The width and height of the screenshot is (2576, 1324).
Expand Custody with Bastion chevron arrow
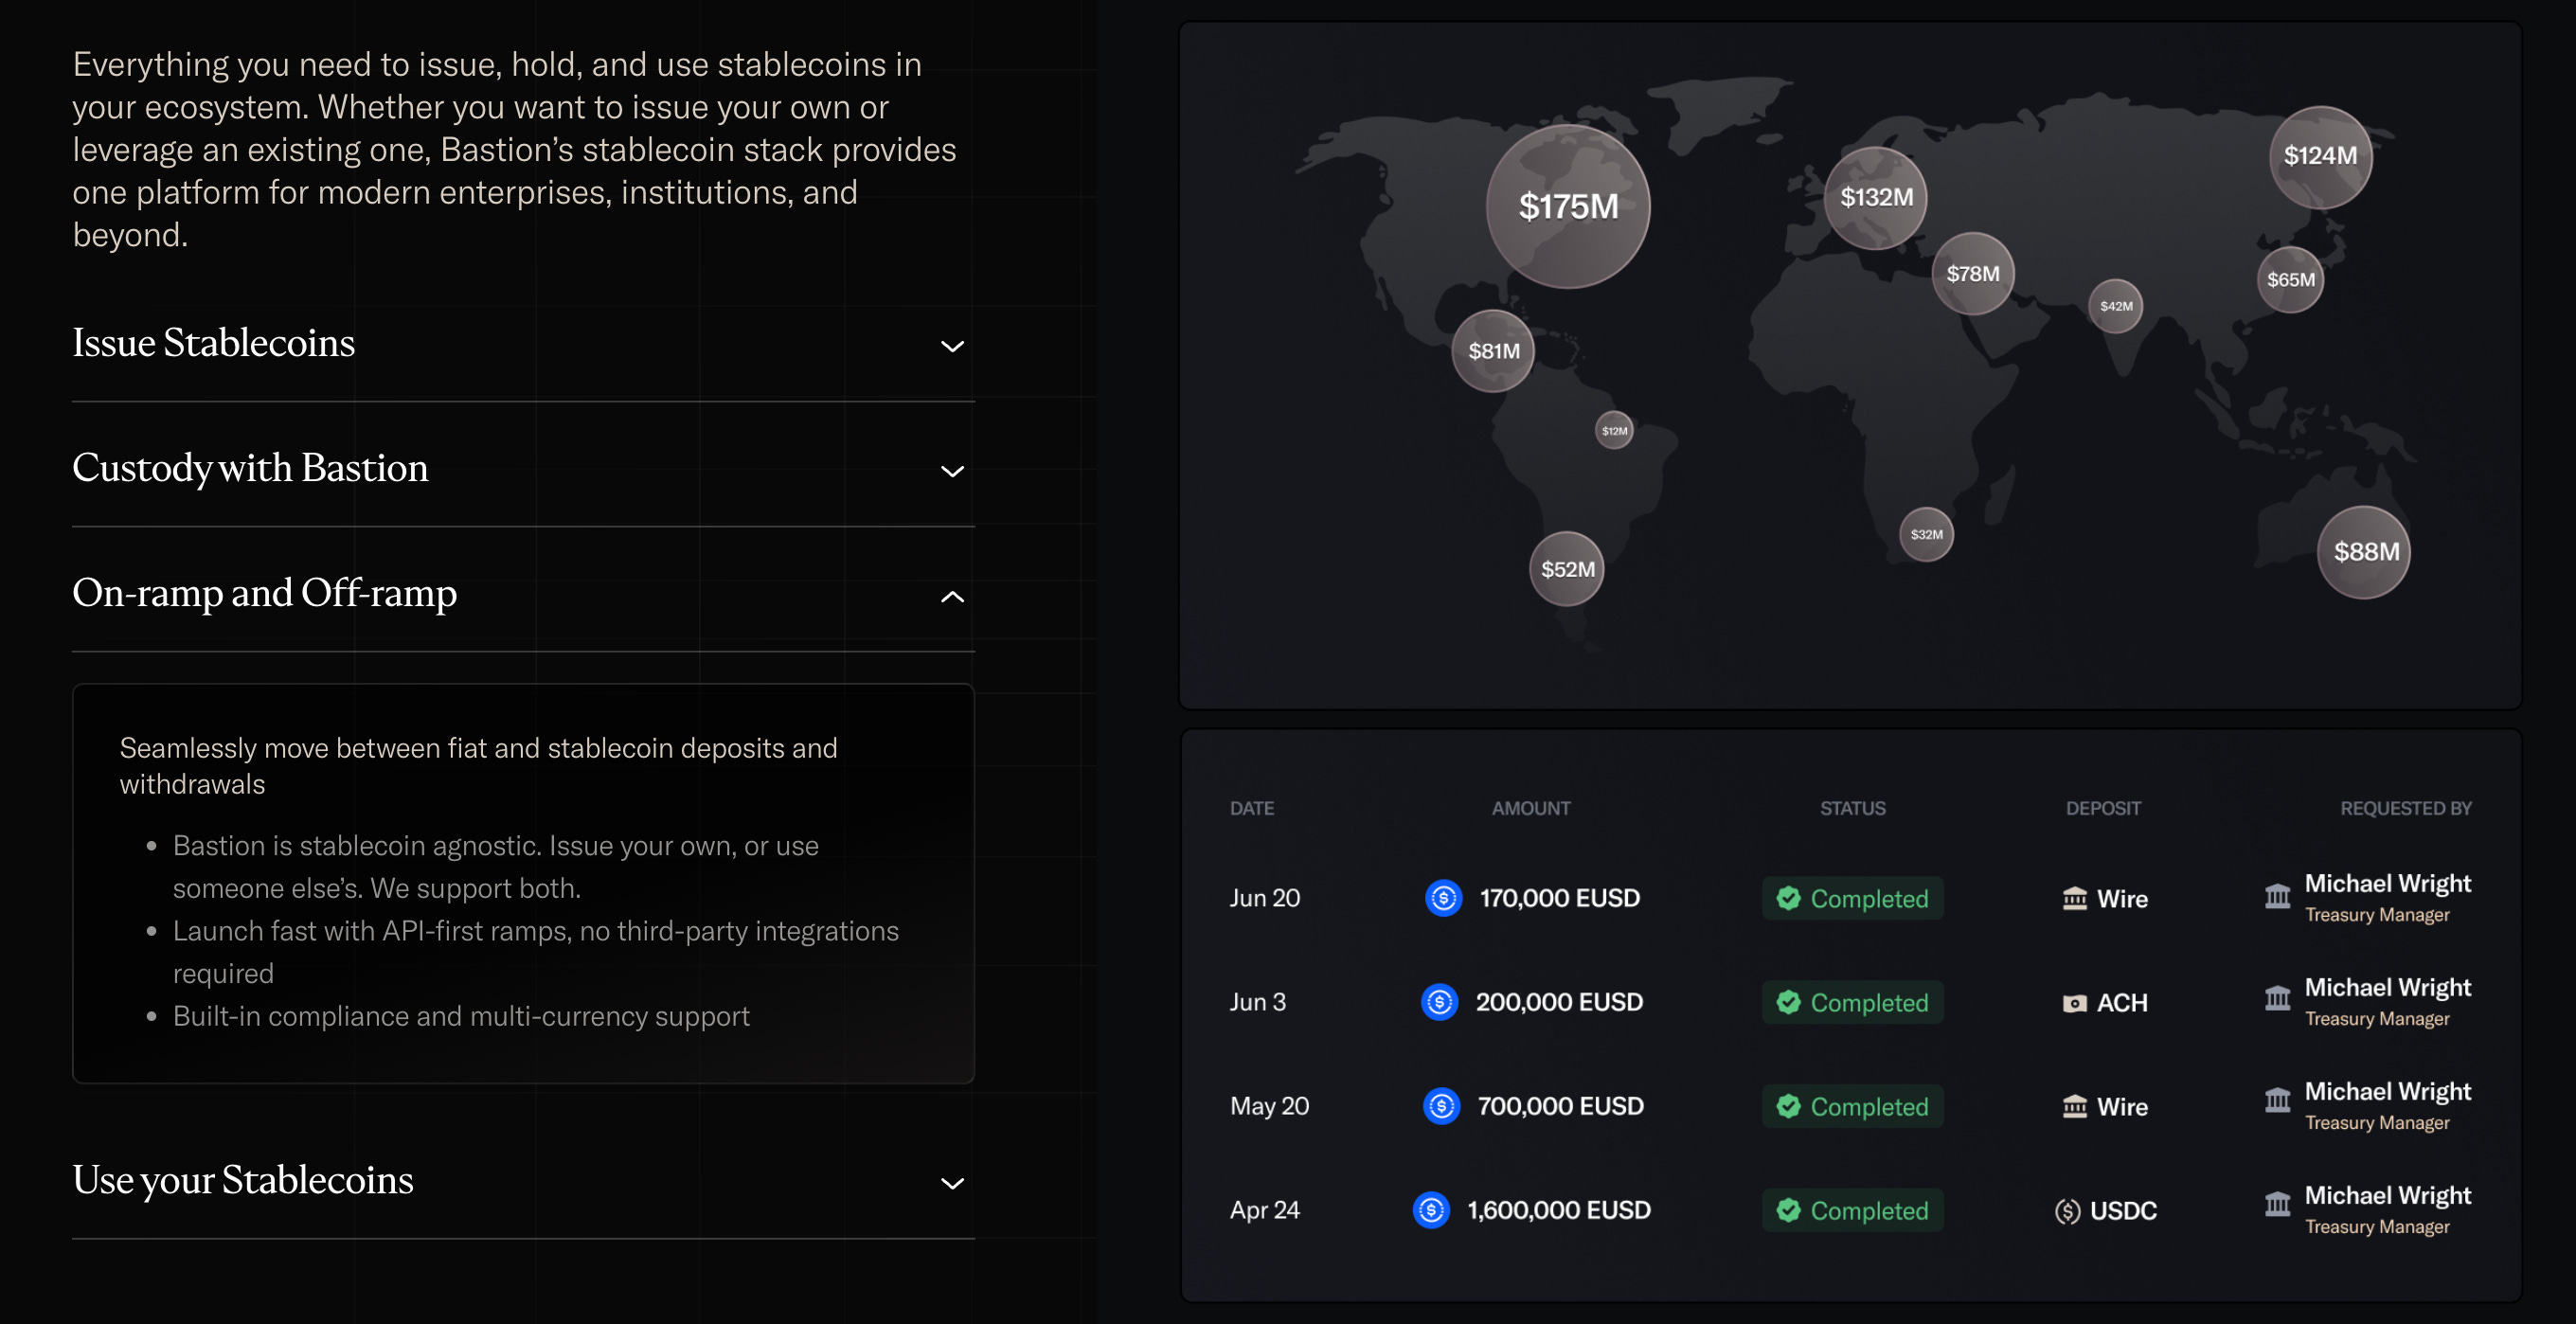952,471
